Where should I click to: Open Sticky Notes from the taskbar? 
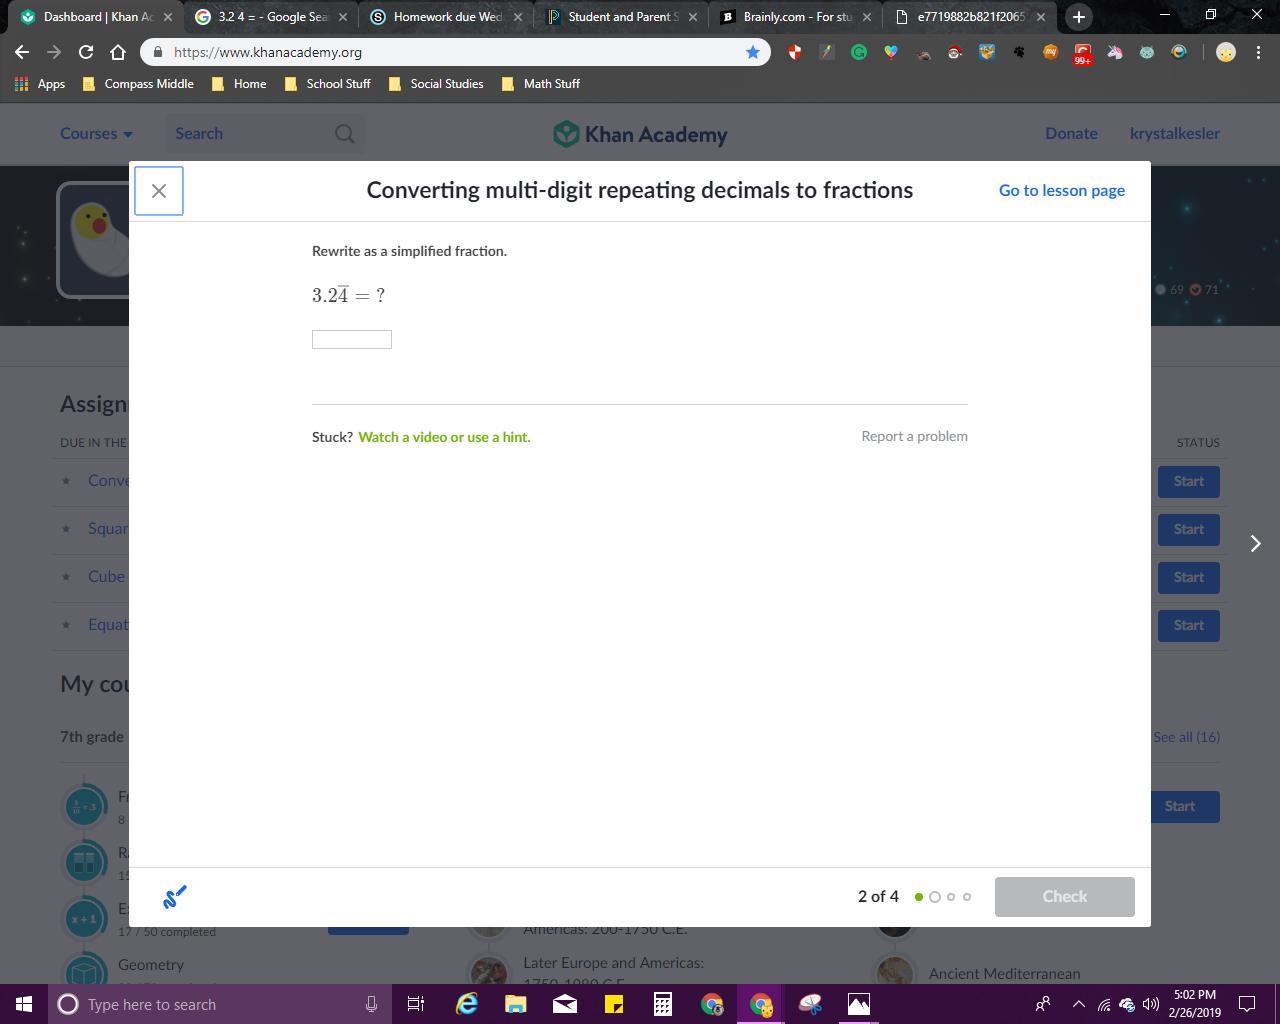tap(613, 1004)
